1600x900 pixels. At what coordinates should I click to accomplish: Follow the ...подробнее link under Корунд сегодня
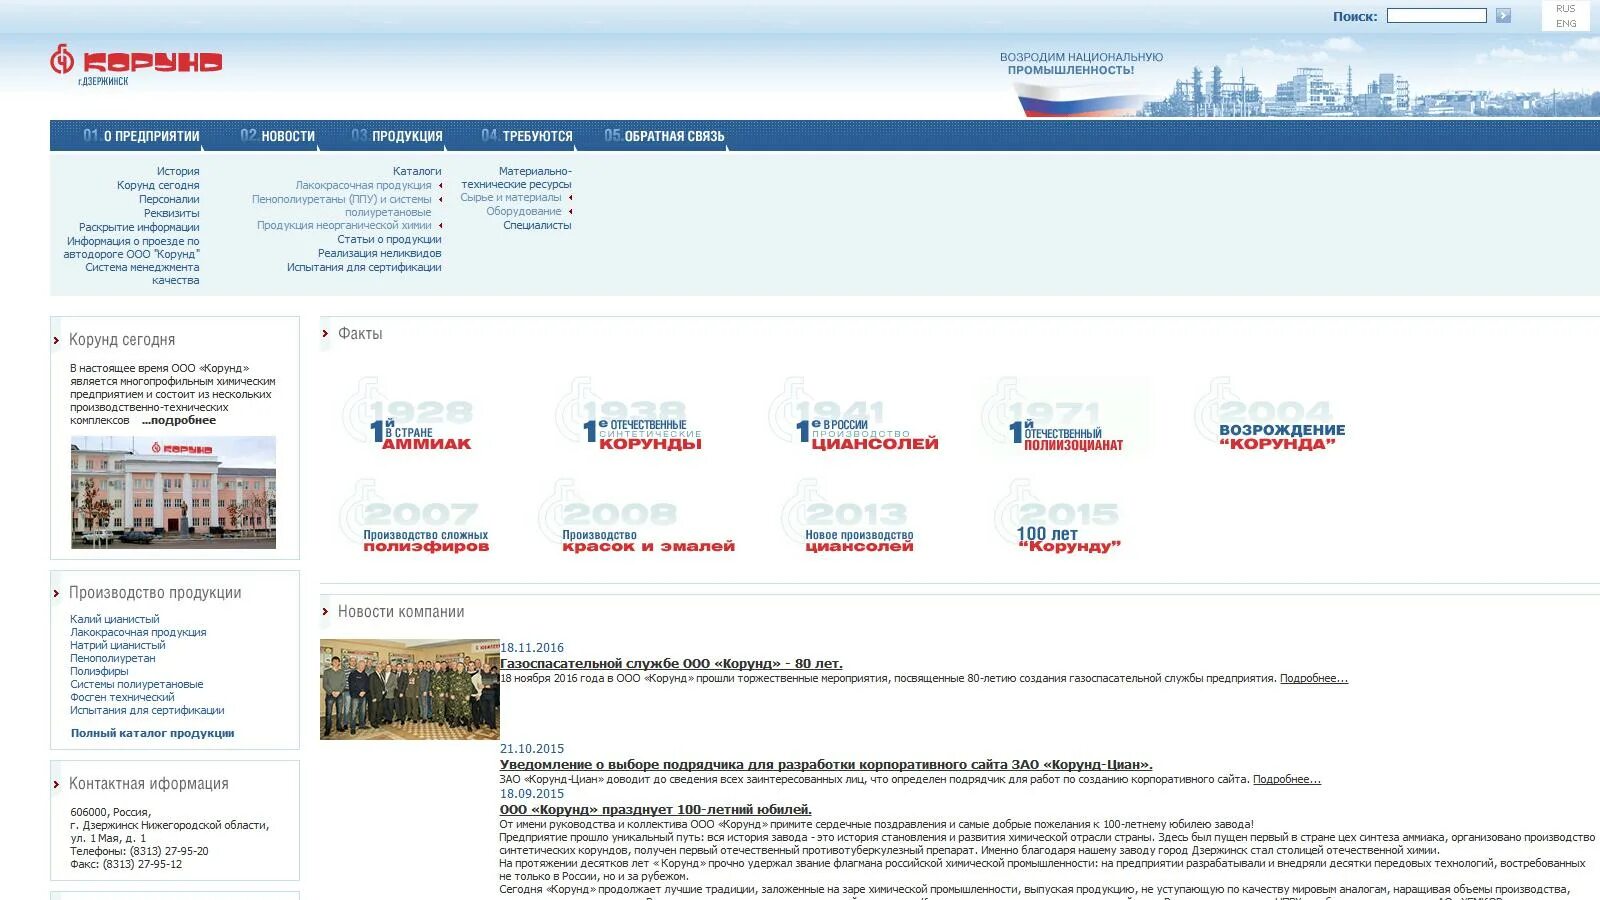(x=179, y=420)
